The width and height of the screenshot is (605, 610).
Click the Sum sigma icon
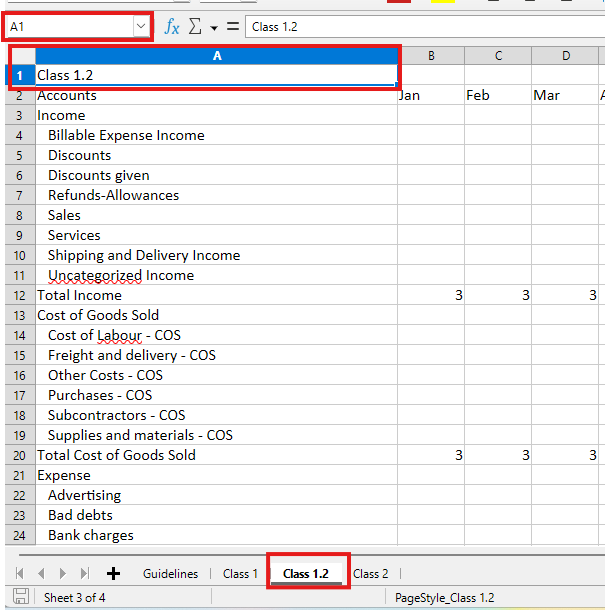[195, 27]
